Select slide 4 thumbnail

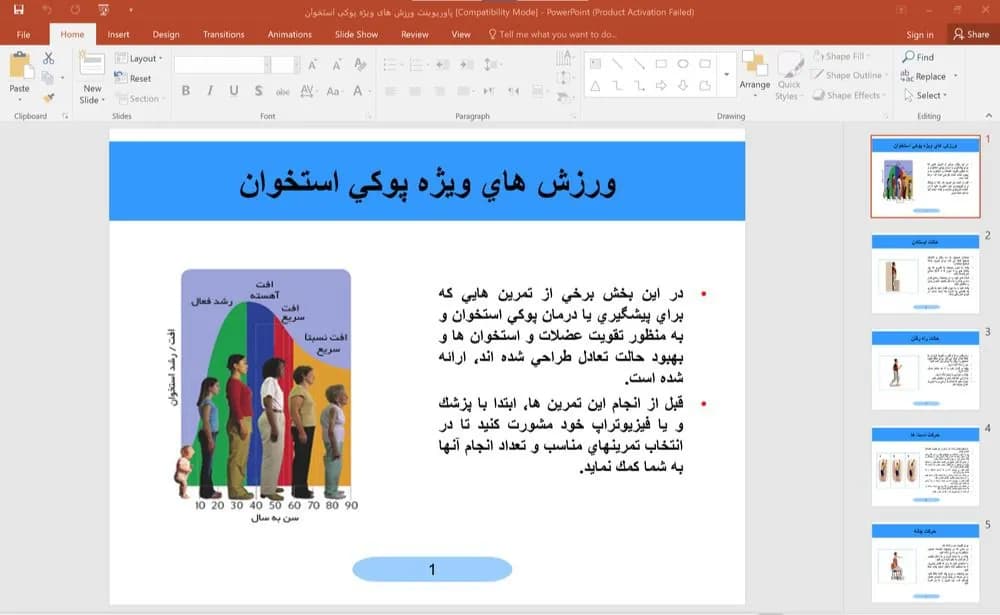pos(925,467)
